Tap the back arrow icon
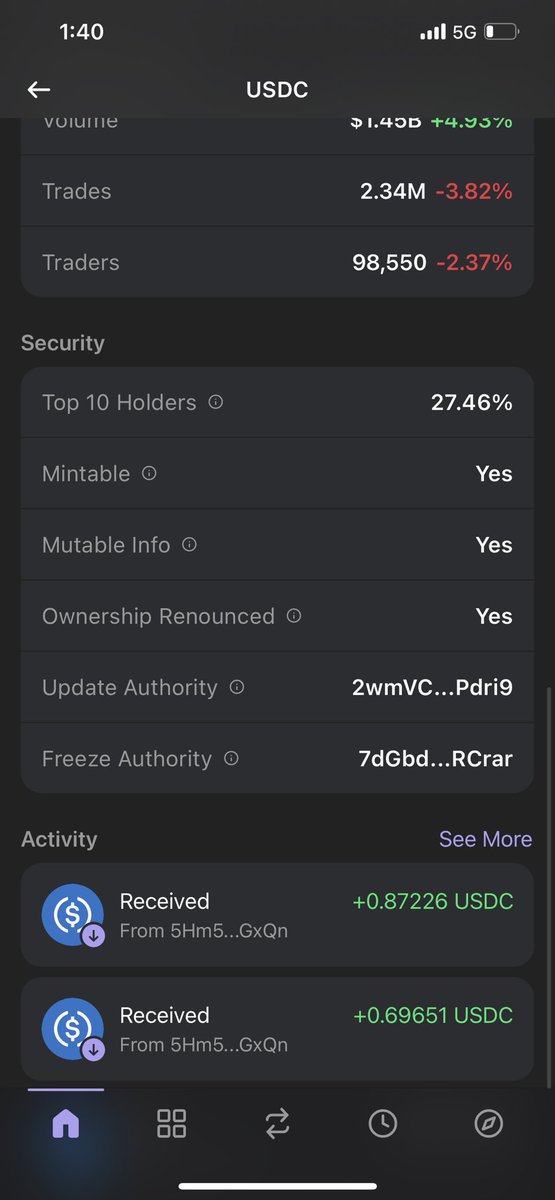555x1200 pixels. 39,90
